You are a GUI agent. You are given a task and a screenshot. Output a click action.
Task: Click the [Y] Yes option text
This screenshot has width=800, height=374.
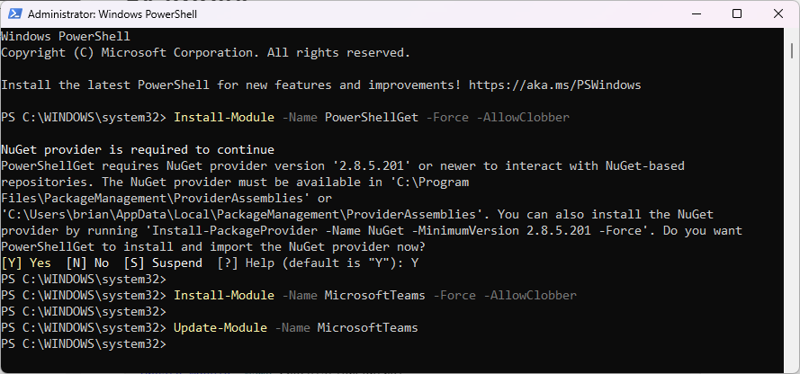click(26, 263)
